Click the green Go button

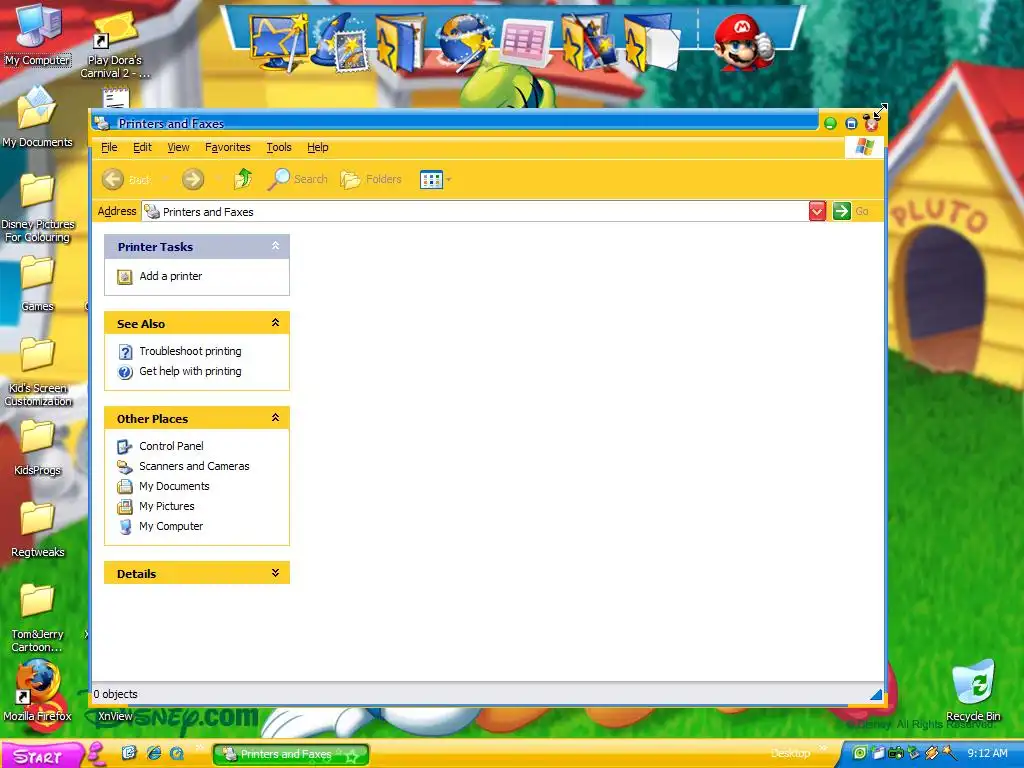851,211
